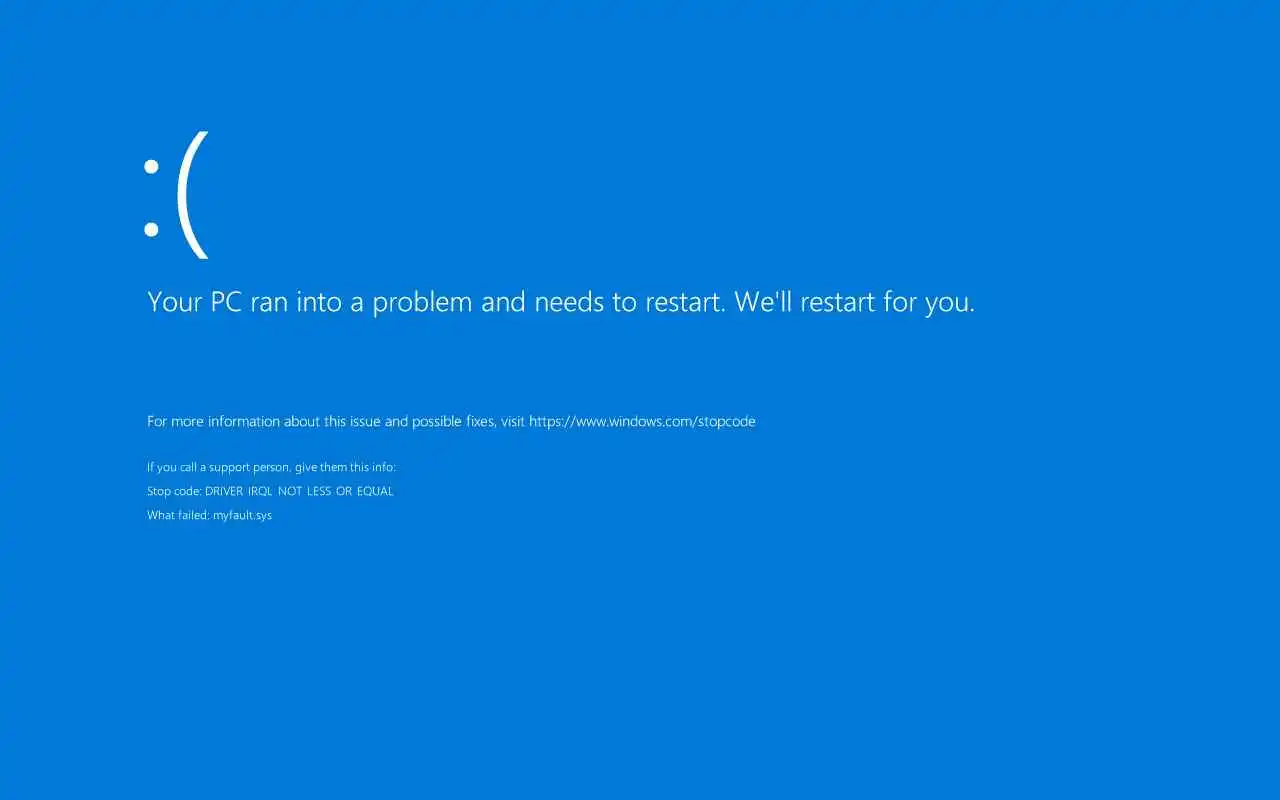Click the colon eyes of the sad face
The image size is (1280, 800).
click(152, 198)
